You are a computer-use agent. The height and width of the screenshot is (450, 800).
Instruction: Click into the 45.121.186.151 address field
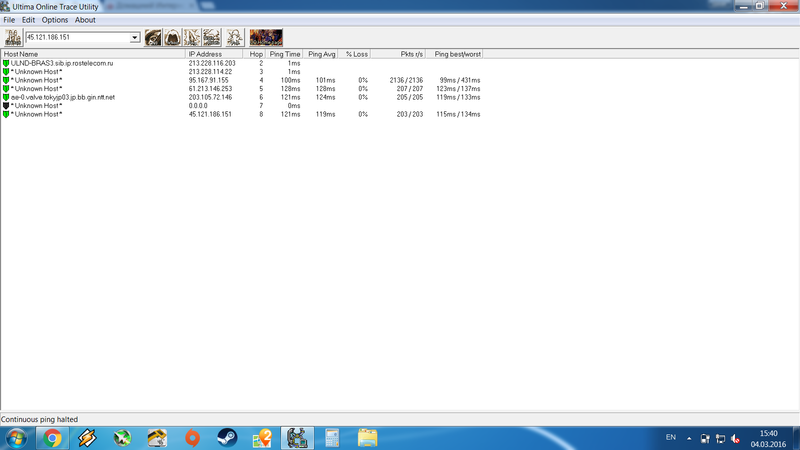[x=78, y=38]
